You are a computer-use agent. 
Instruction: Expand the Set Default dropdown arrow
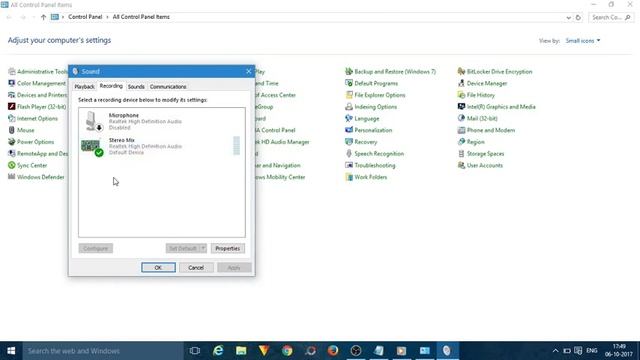(x=203, y=248)
